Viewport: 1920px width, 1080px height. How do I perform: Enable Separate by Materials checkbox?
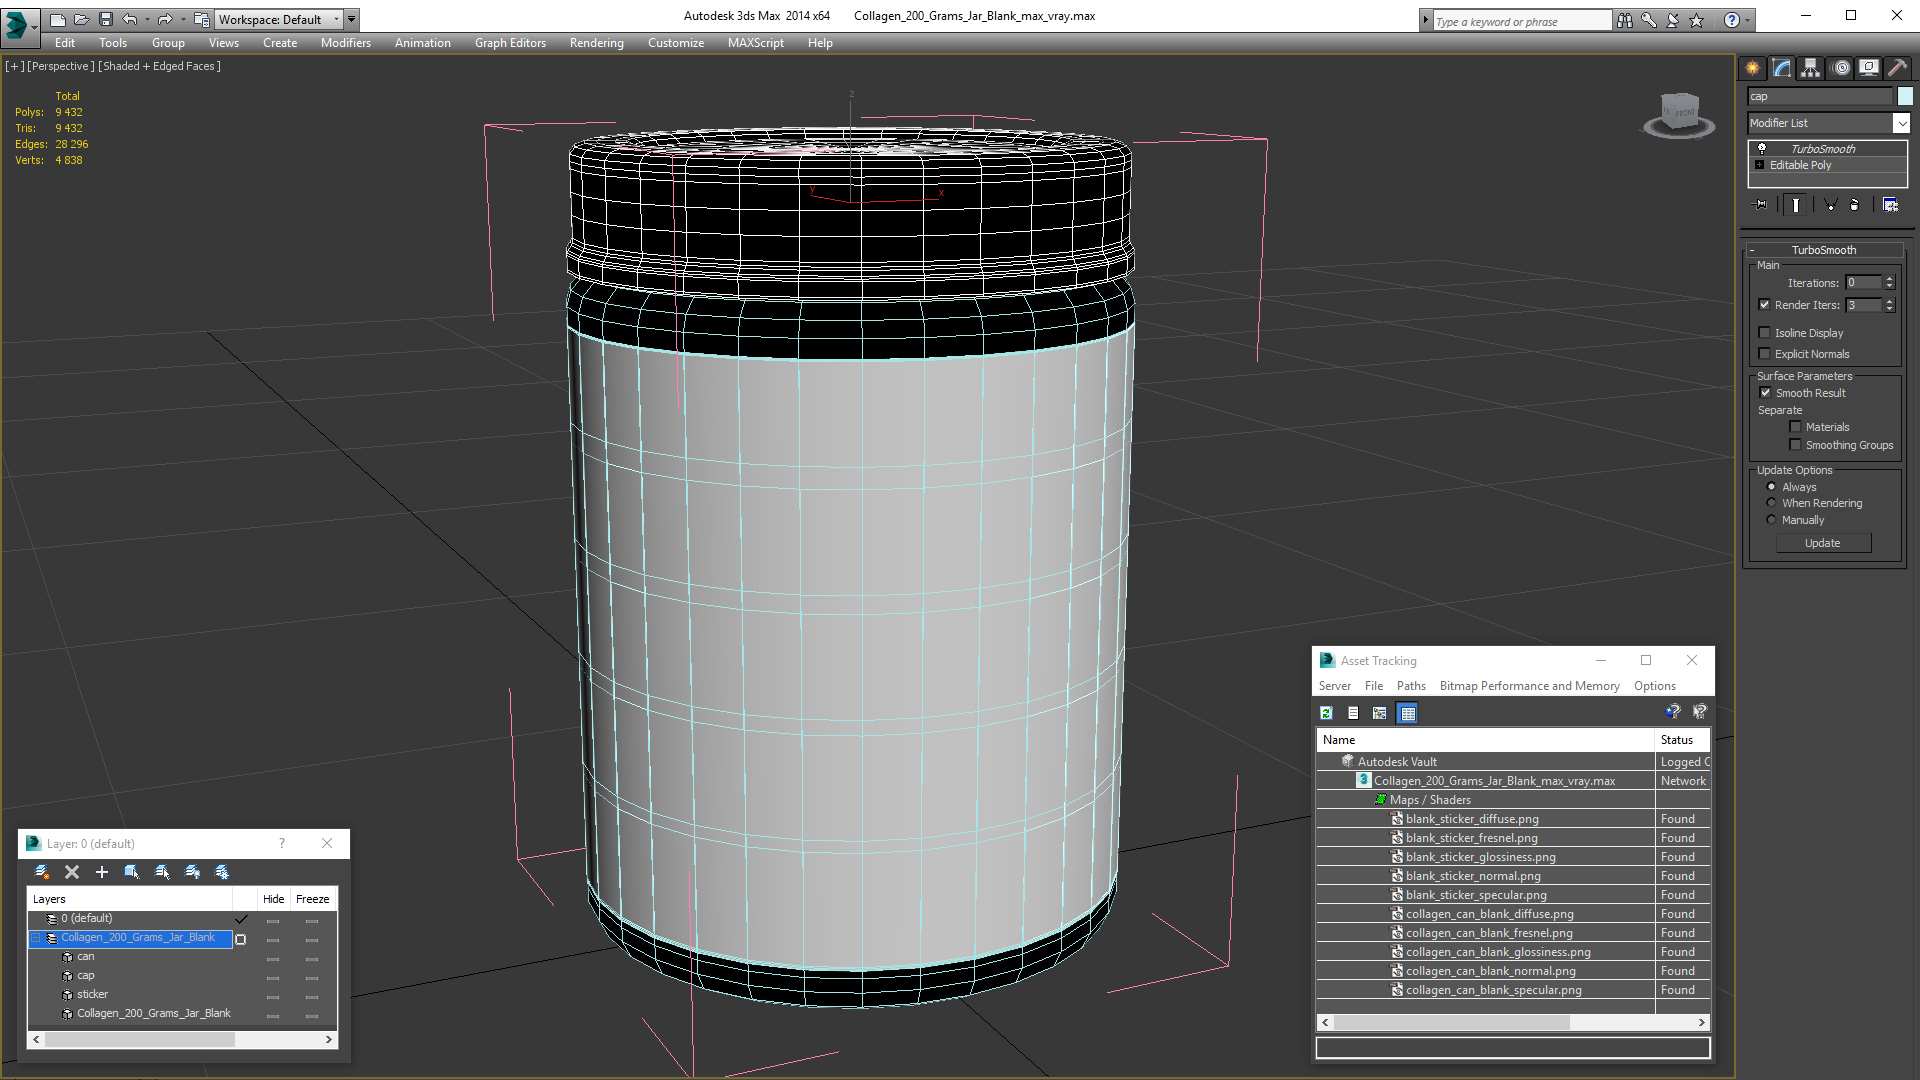(x=1795, y=427)
